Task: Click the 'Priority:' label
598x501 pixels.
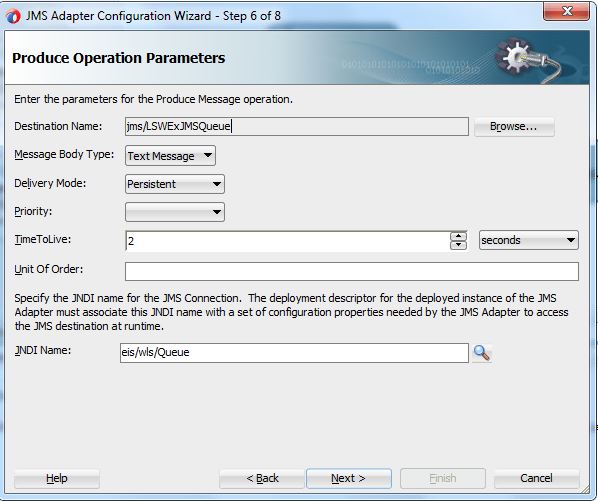Action: 33,211
